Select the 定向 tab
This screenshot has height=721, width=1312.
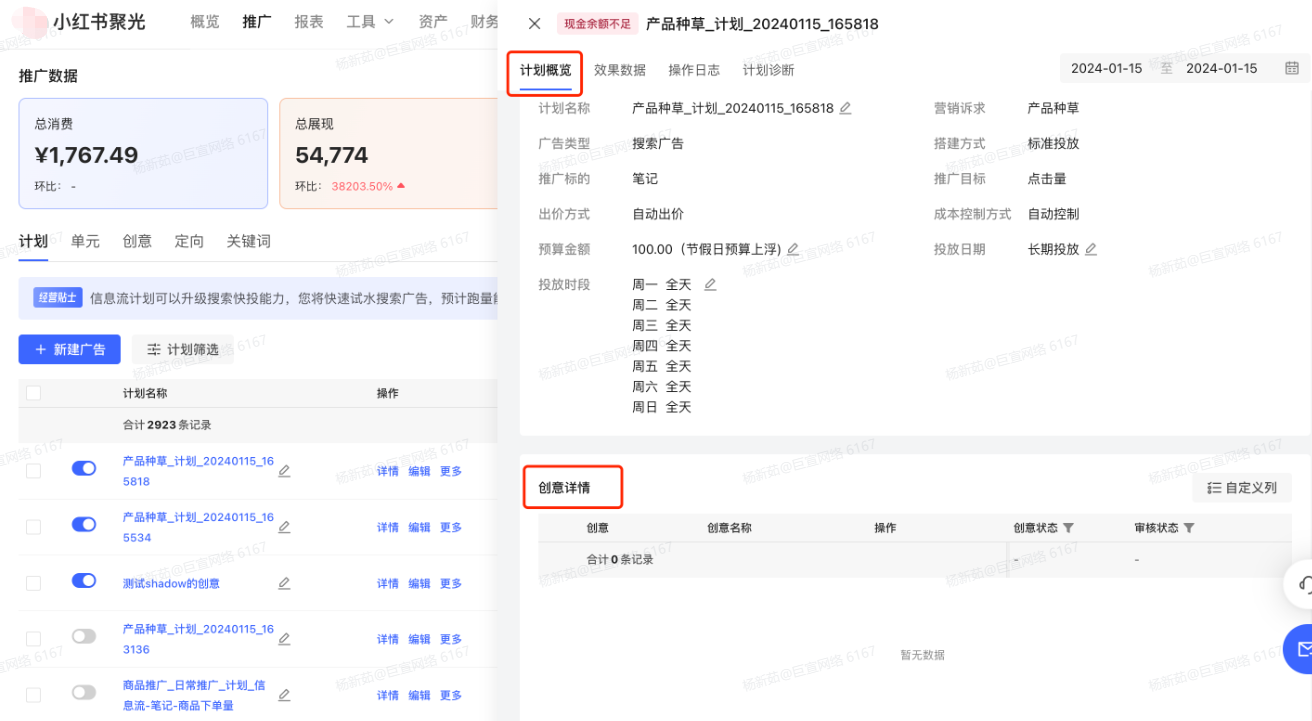[189, 241]
